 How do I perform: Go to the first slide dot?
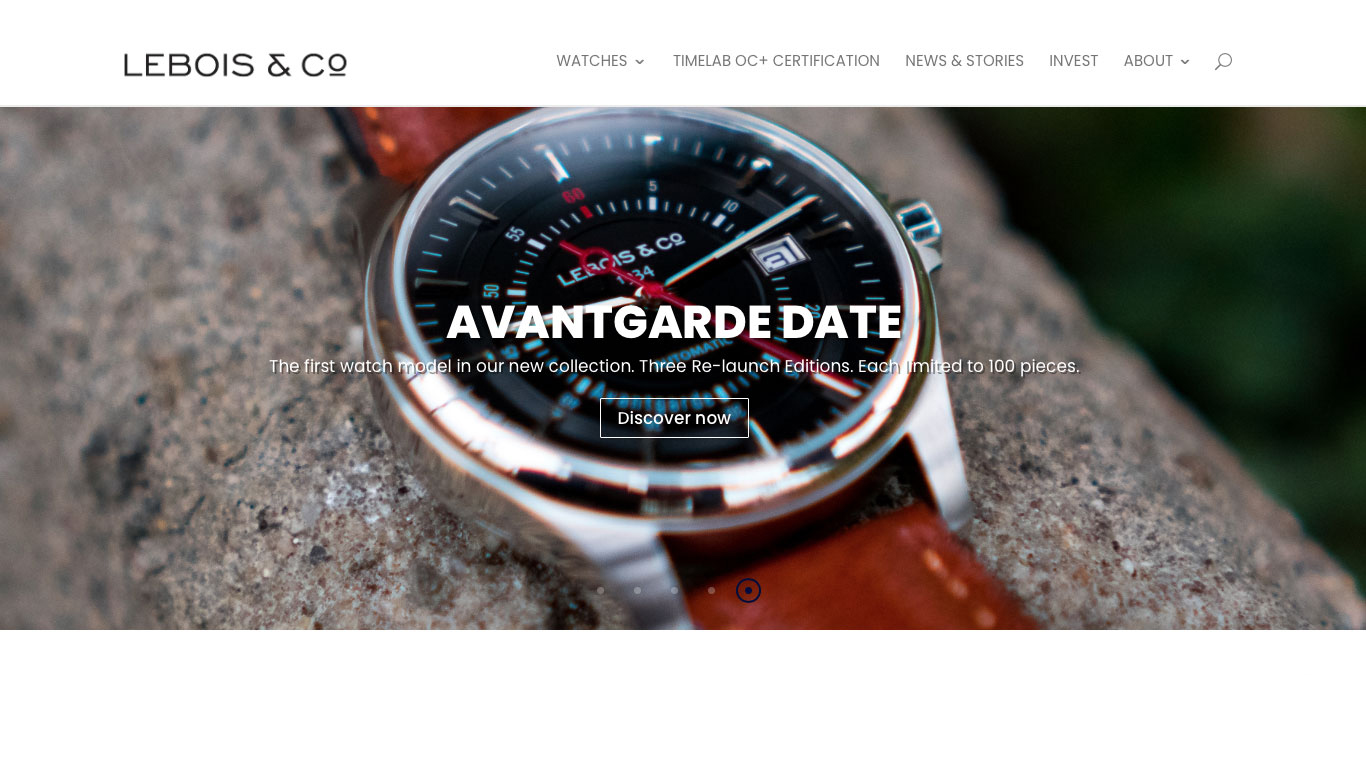[600, 590]
